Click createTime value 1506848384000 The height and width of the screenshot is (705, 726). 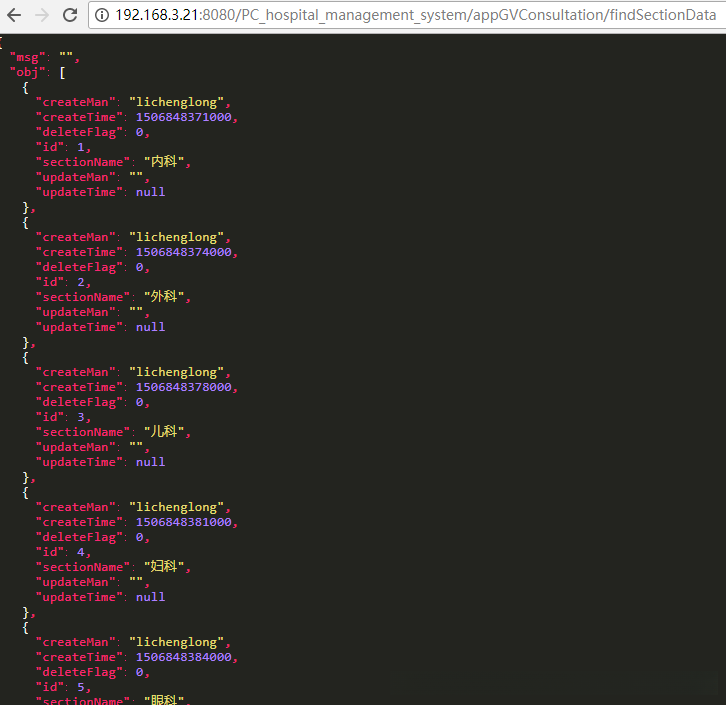(x=183, y=657)
